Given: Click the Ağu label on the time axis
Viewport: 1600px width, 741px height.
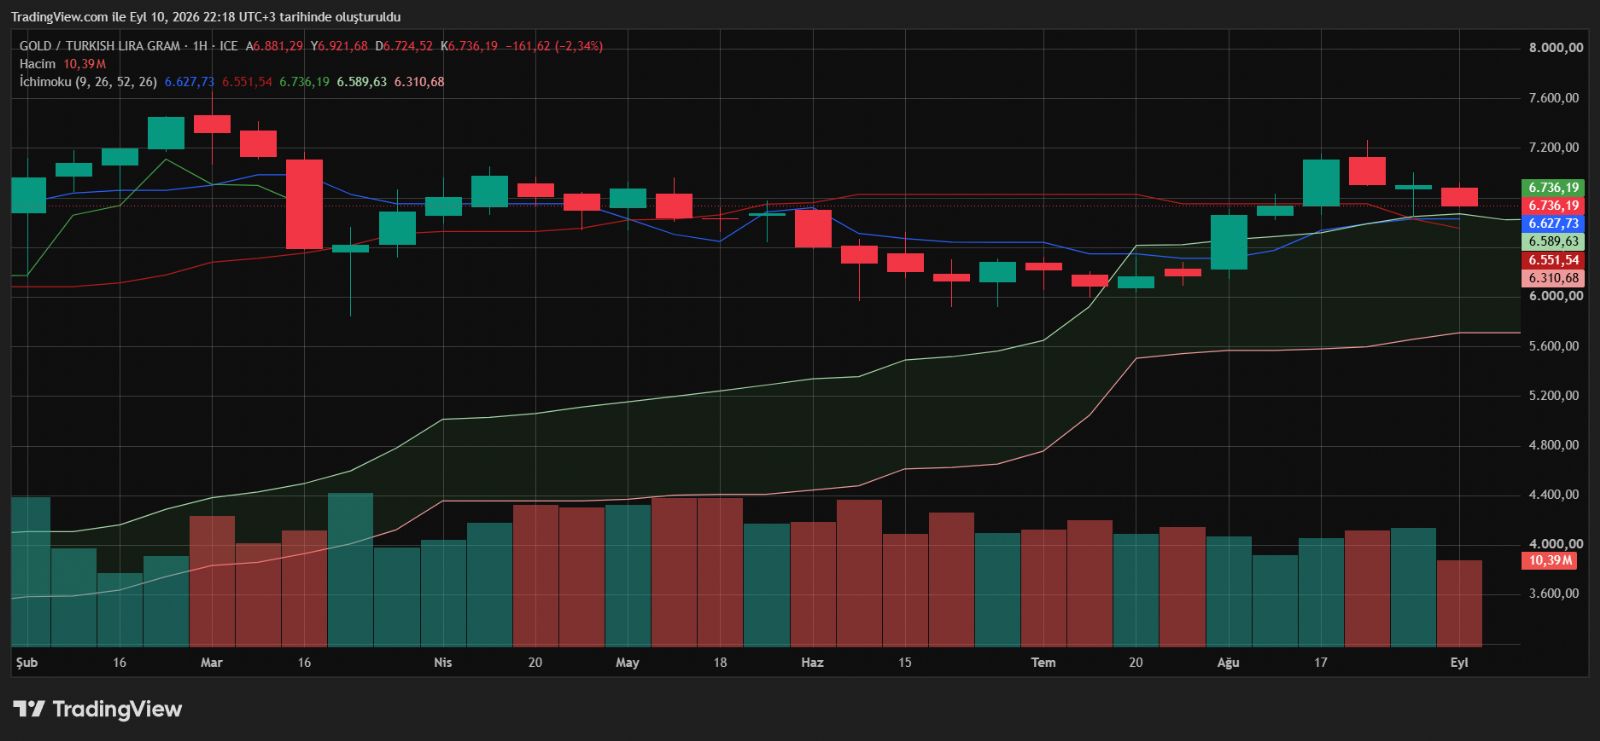Looking at the screenshot, I should coord(1228,663).
